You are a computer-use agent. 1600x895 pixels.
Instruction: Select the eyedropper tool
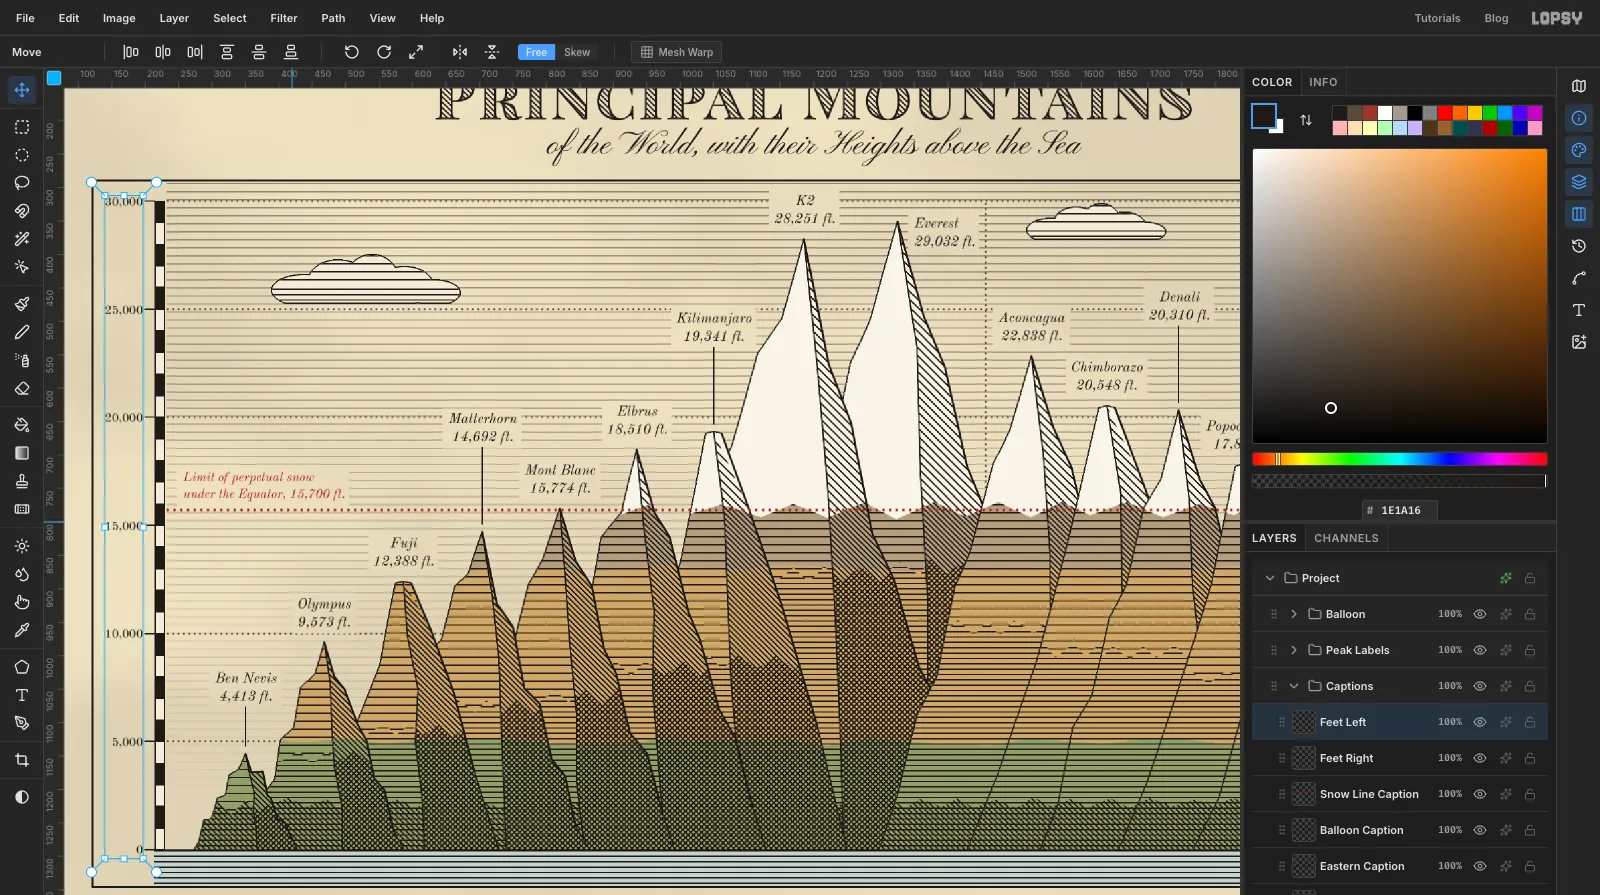(22, 630)
